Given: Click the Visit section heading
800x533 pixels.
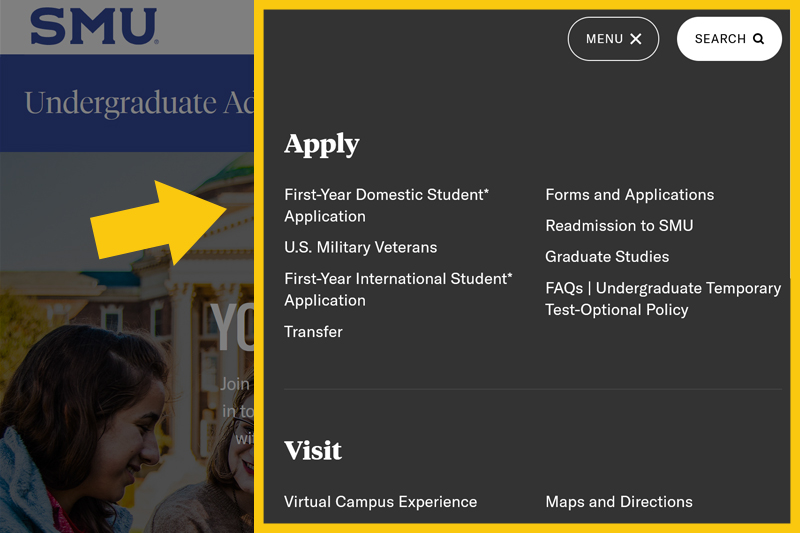Looking at the screenshot, I should tap(313, 450).
